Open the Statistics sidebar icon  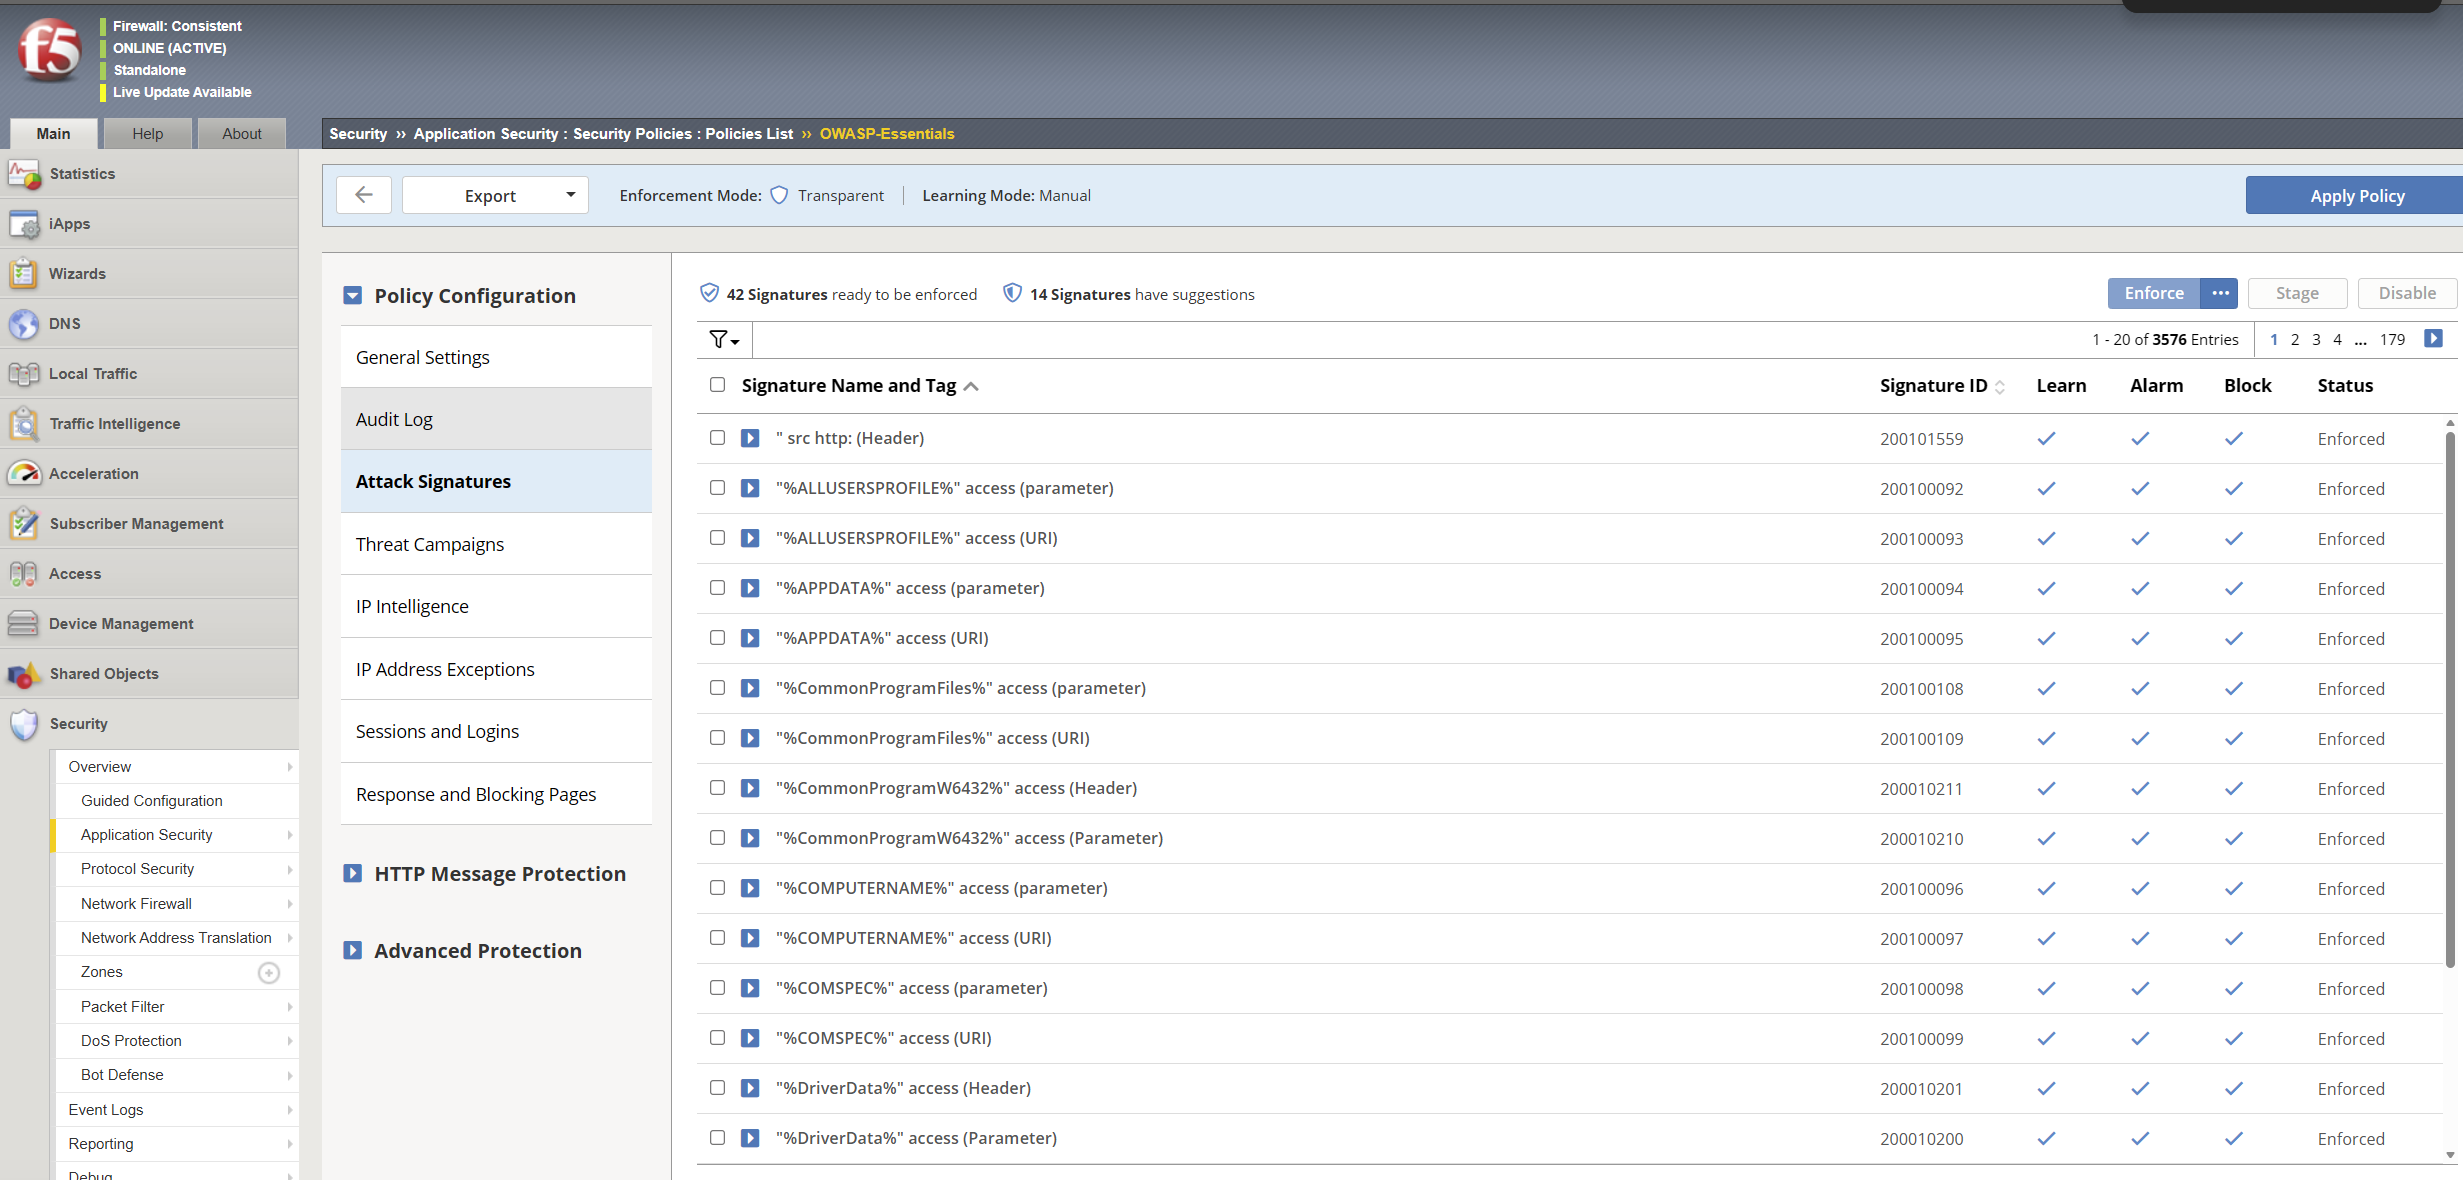point(24,174)
